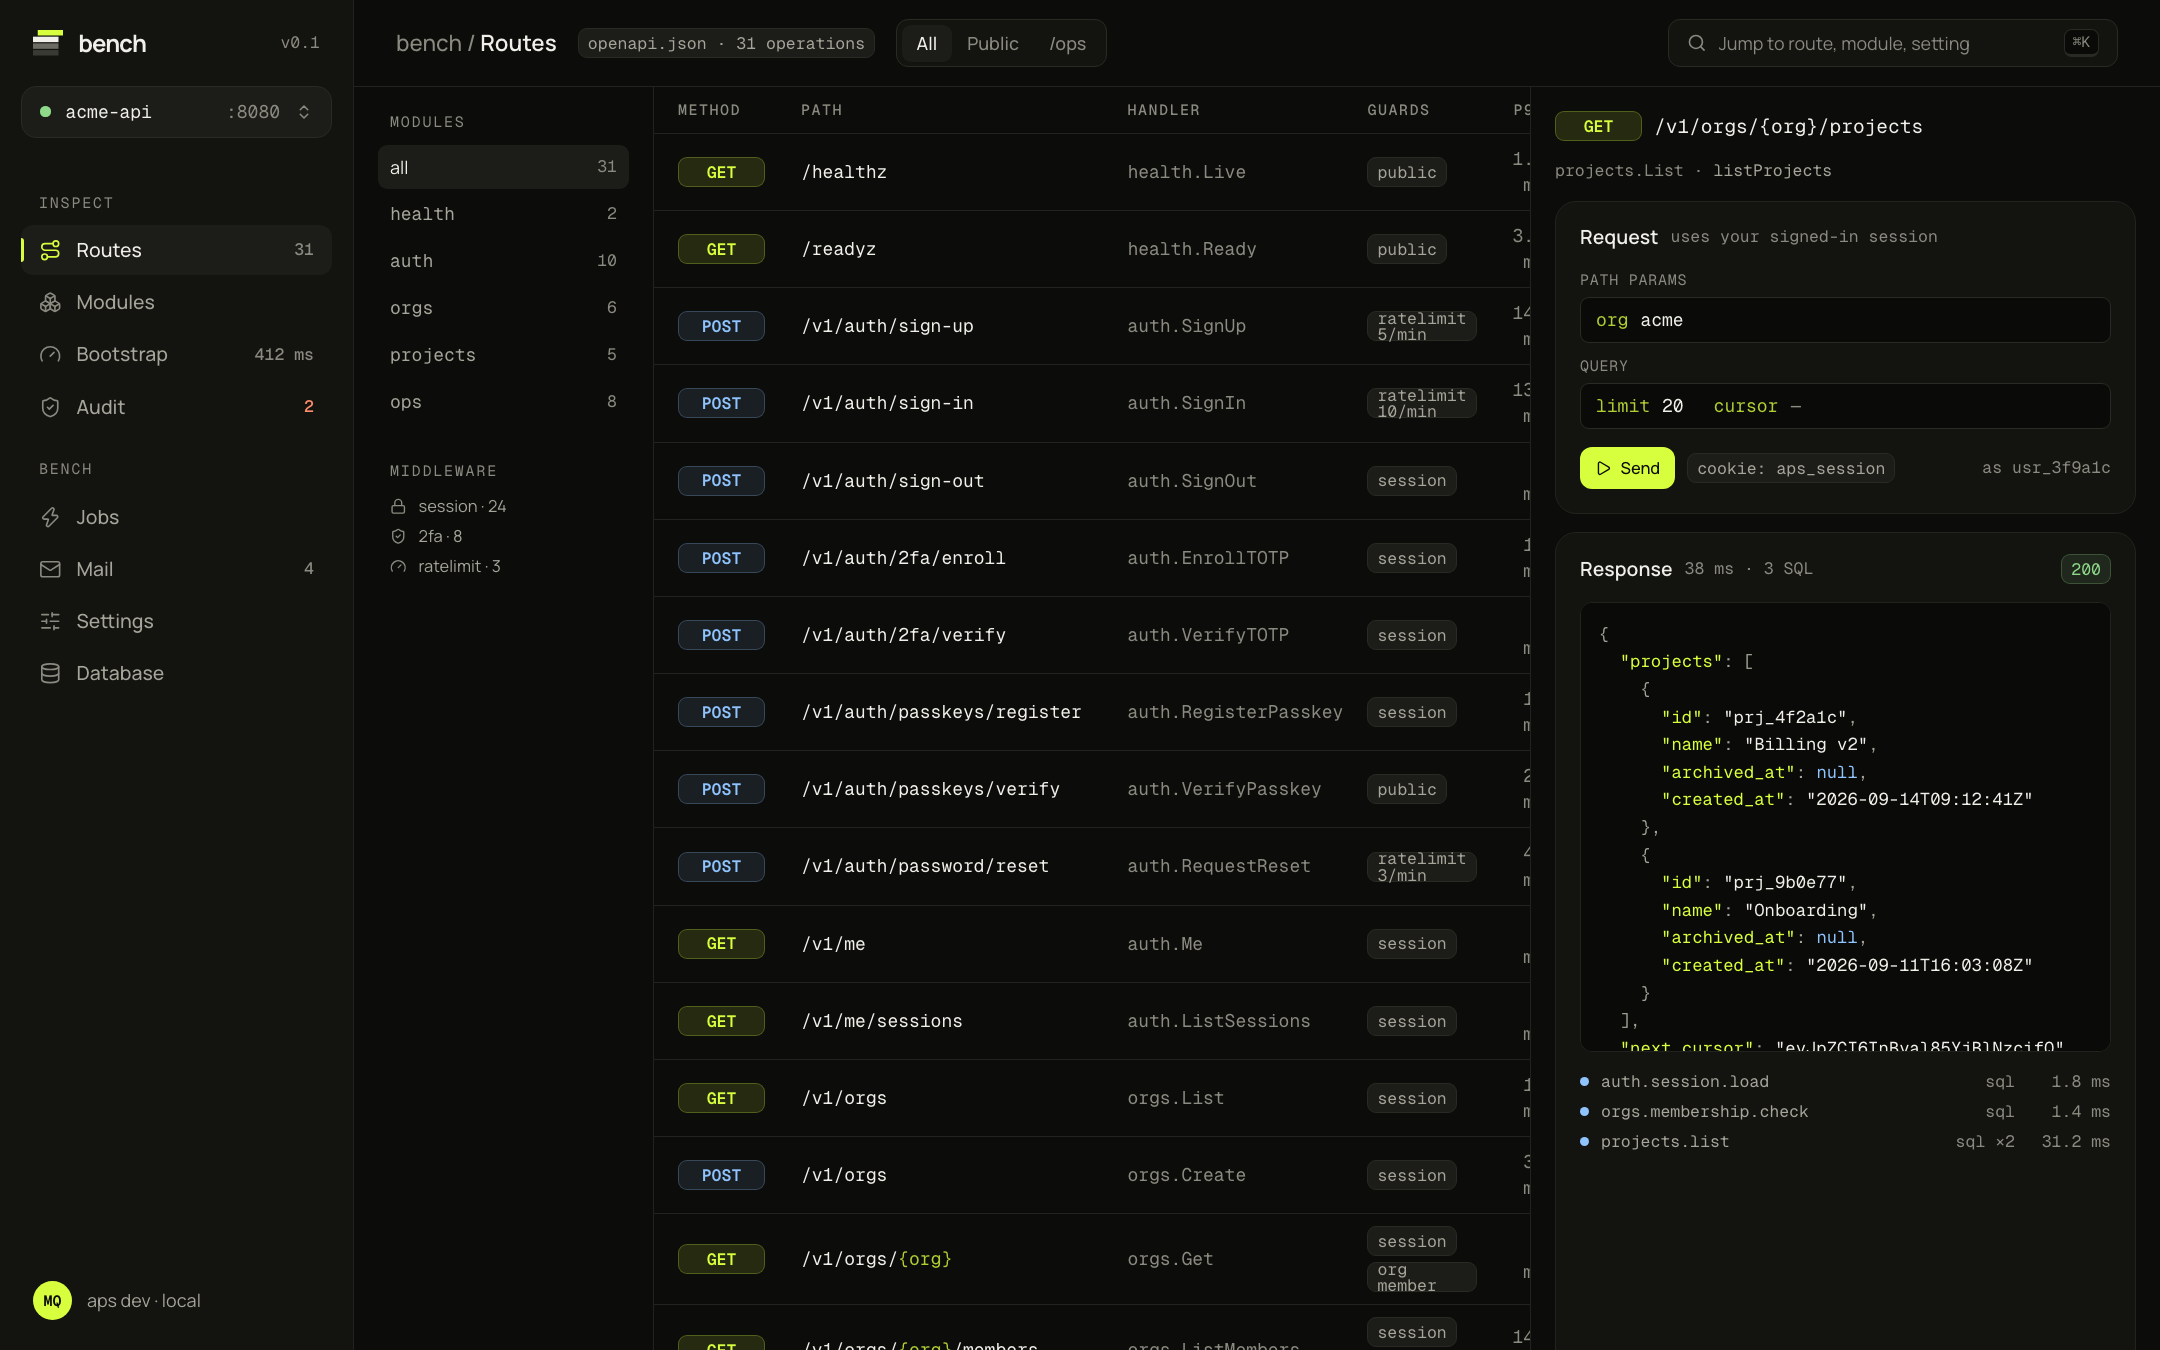Click the bench logo icon
This screenshot has height=1350, width=2160.
click(47, 43)
